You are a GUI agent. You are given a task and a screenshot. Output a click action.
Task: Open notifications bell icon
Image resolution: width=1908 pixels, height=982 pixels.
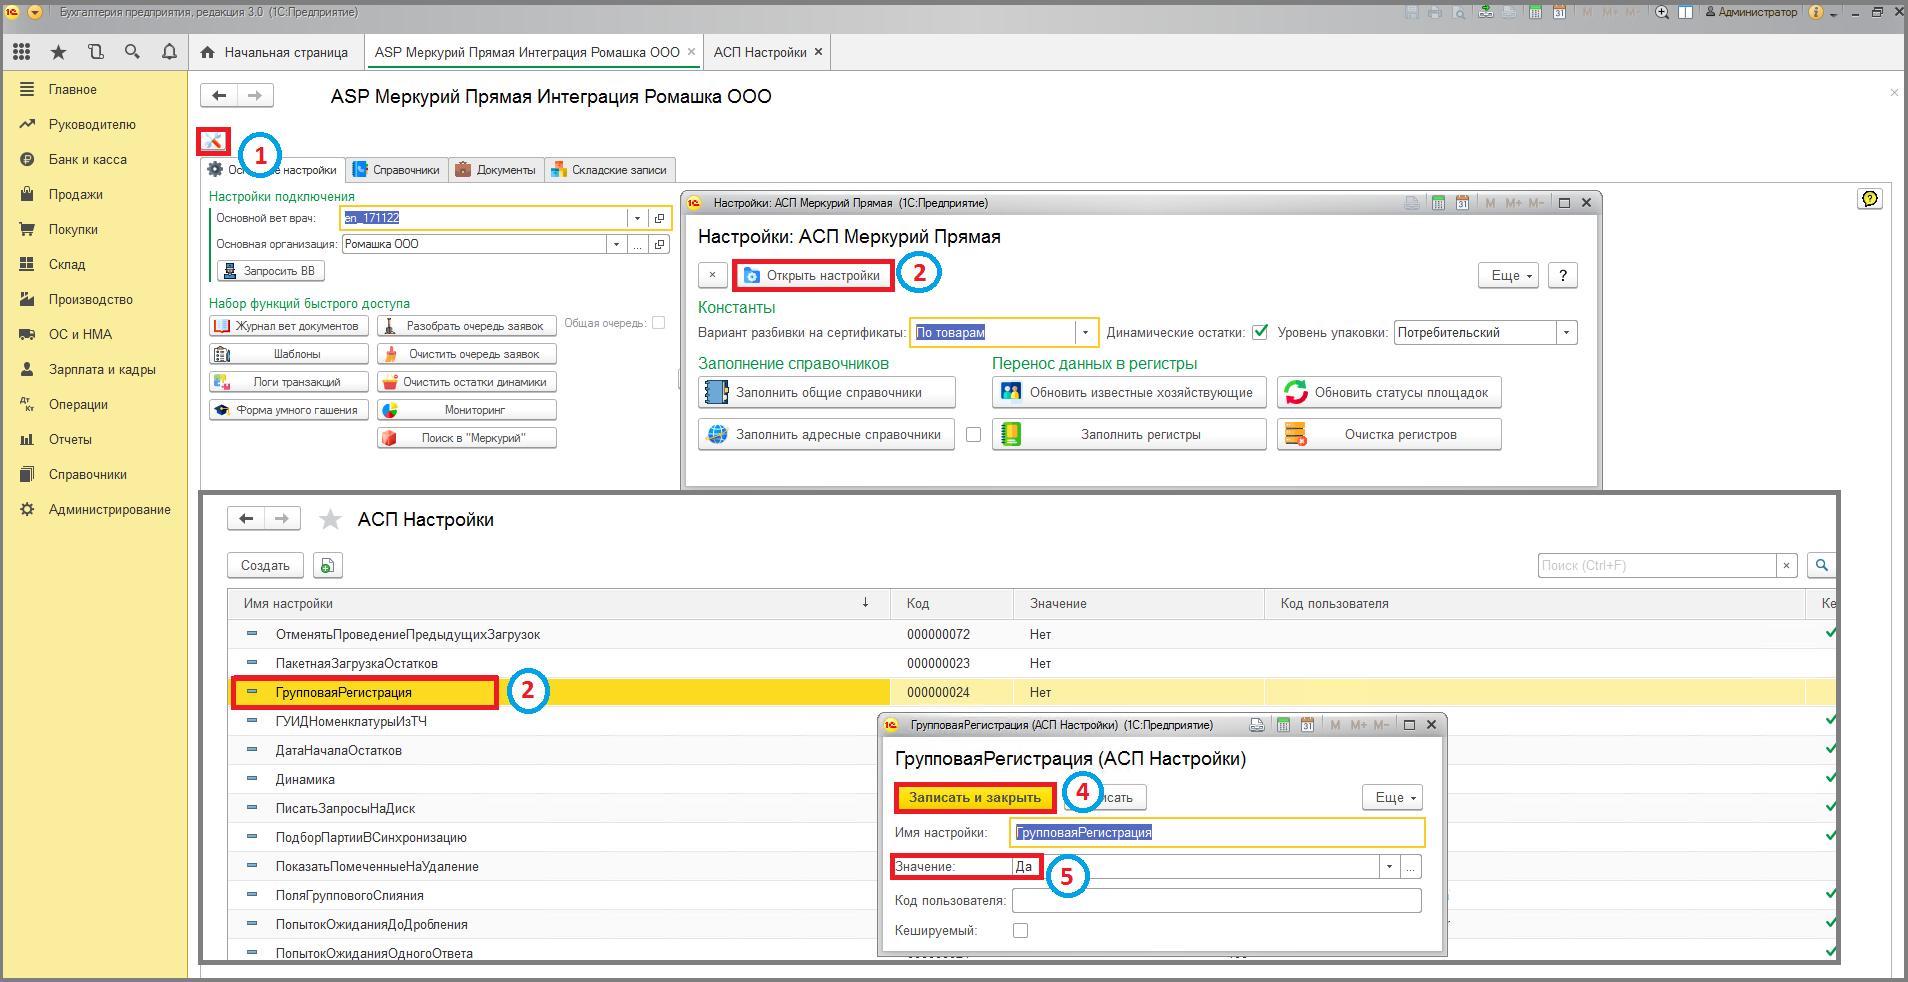[169, 52]
